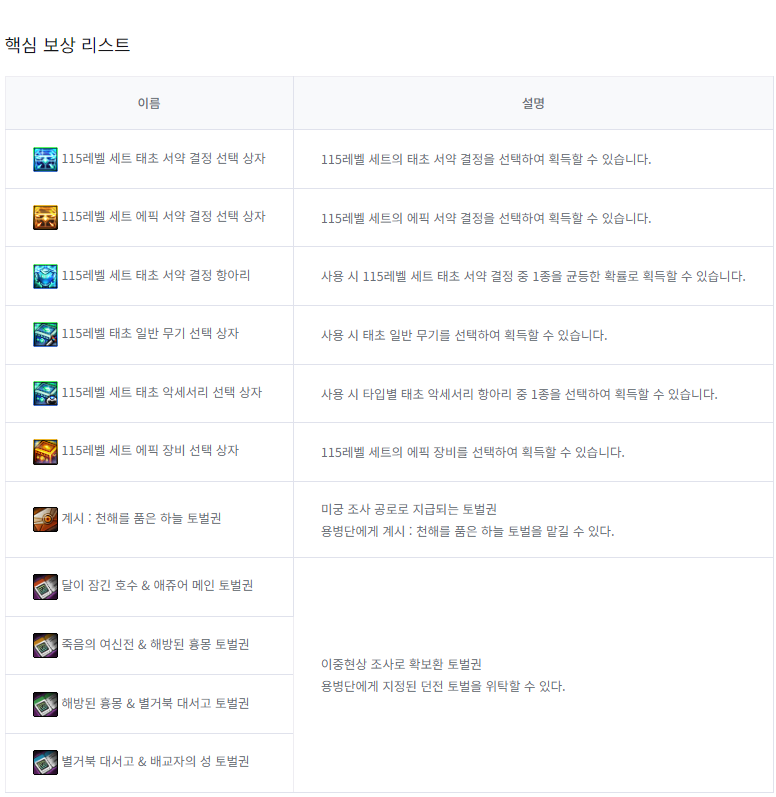Select the 태초 서약 결정 항아리 item icon
Image resolution: width=776 pixels, height=797 pixels.
(x=45, y=276)
